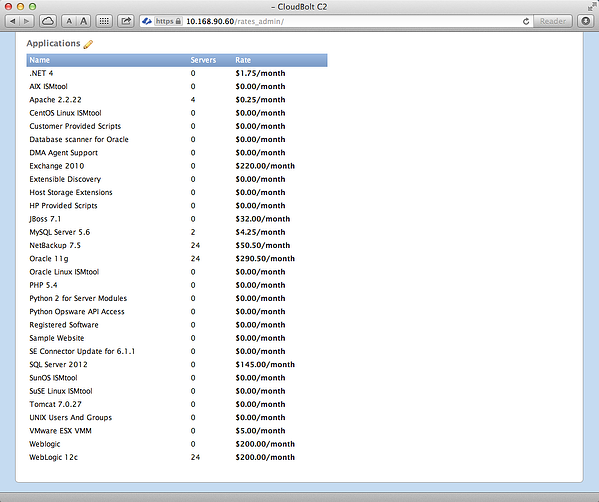Edit Applications with the pencil icon
Image resolution: width=599 pixels, height=502 pixels.
pyautogui.click(x=88, y=44)
